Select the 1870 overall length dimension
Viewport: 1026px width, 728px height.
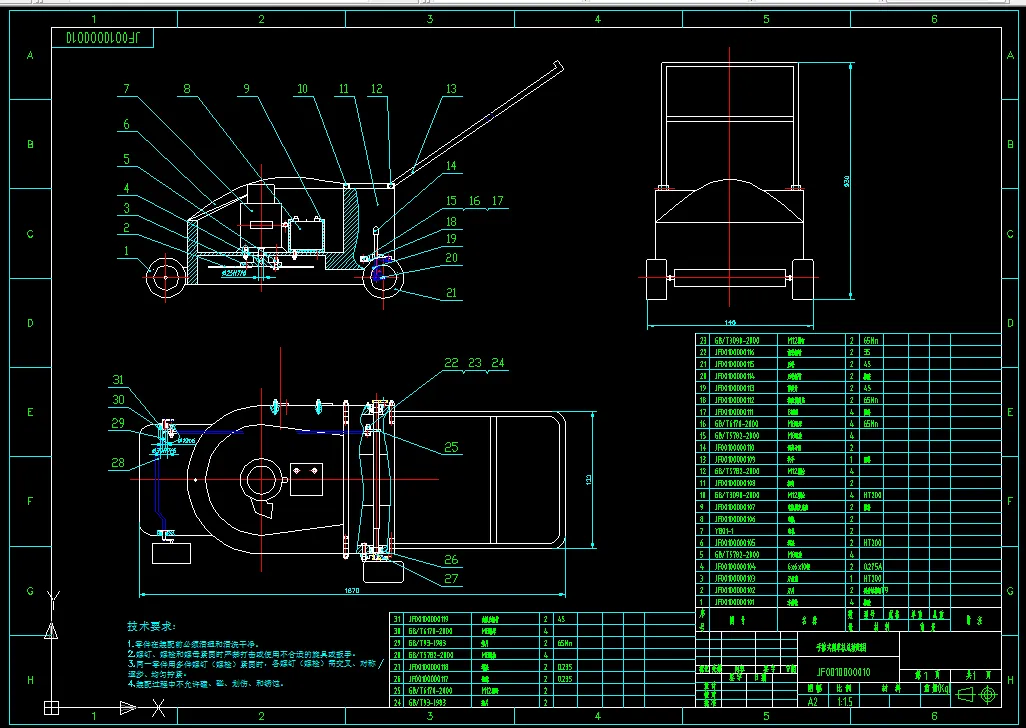coord(352,591)
